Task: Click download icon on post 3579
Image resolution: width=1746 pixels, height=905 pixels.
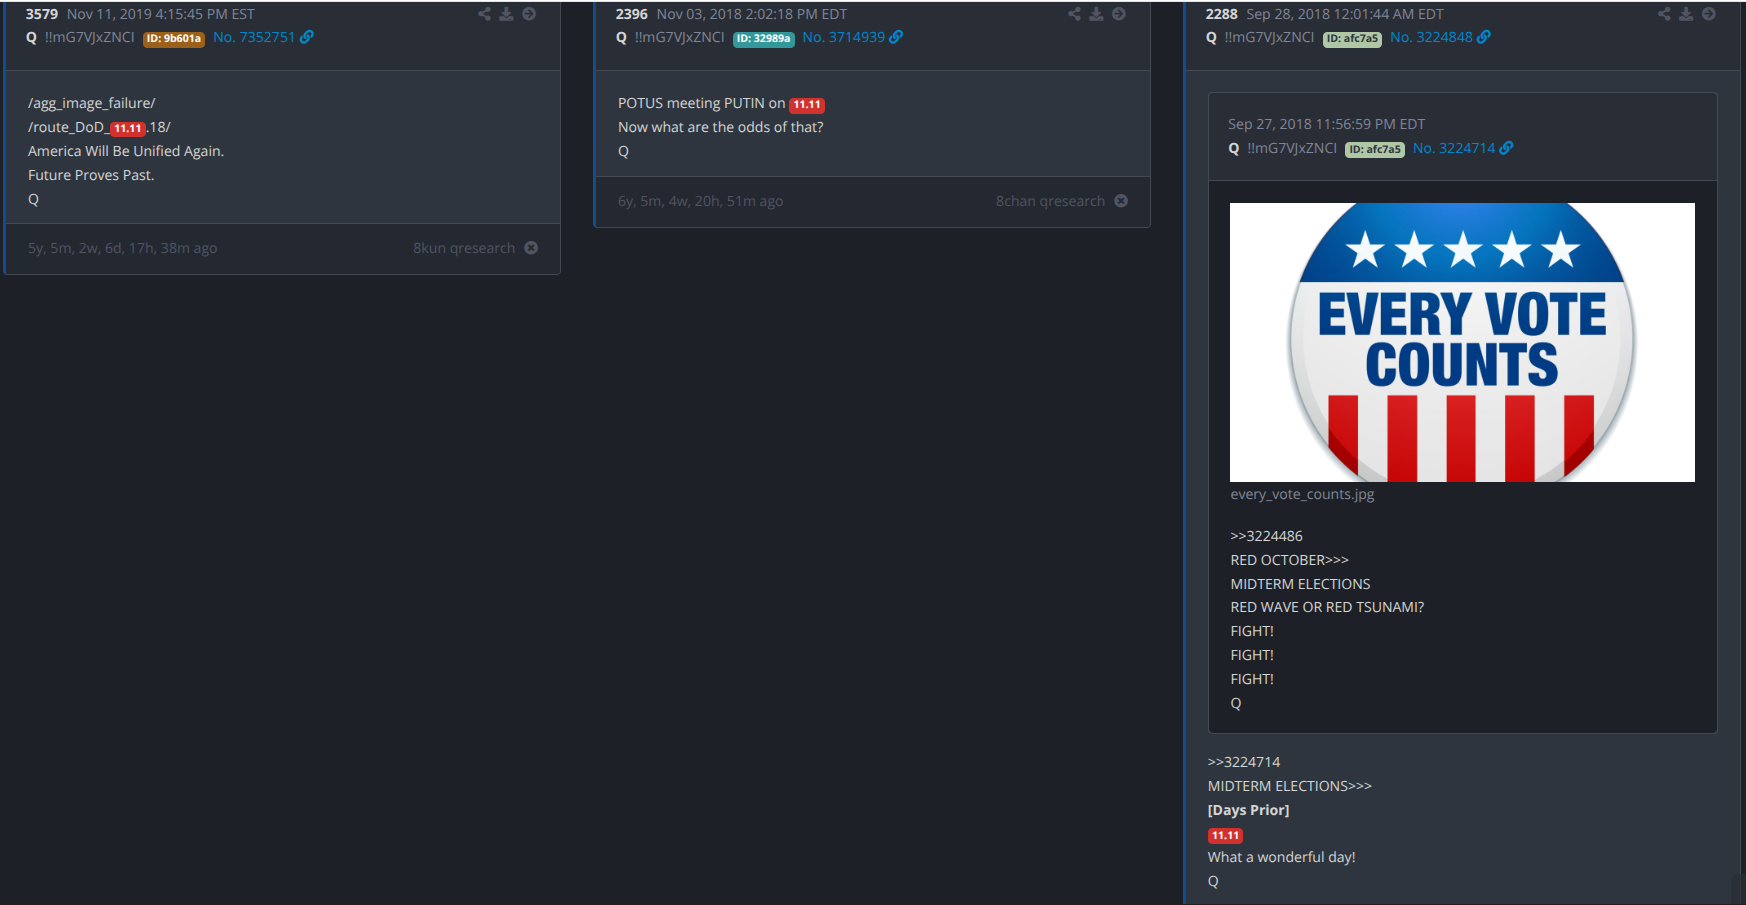Action: (x=506, y=14)
